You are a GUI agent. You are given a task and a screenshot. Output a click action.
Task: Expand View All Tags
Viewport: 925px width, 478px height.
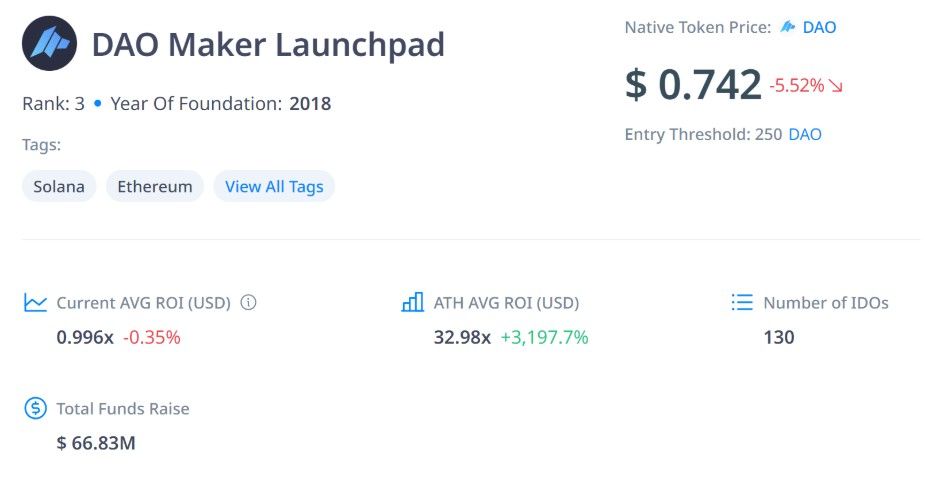click(x=274, y=187)
